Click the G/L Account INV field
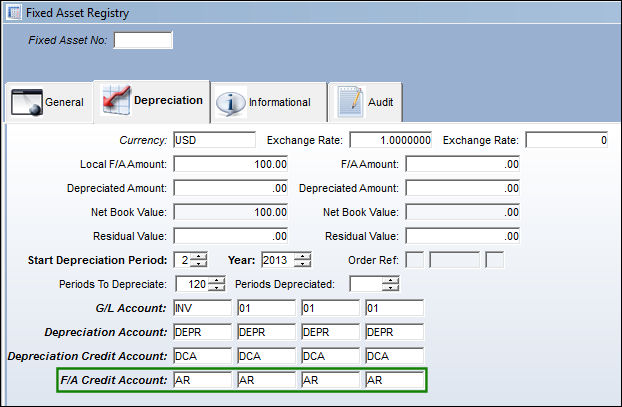Viewport: 622px width, 407px height. pyautogui.click(x=203, y=308)
